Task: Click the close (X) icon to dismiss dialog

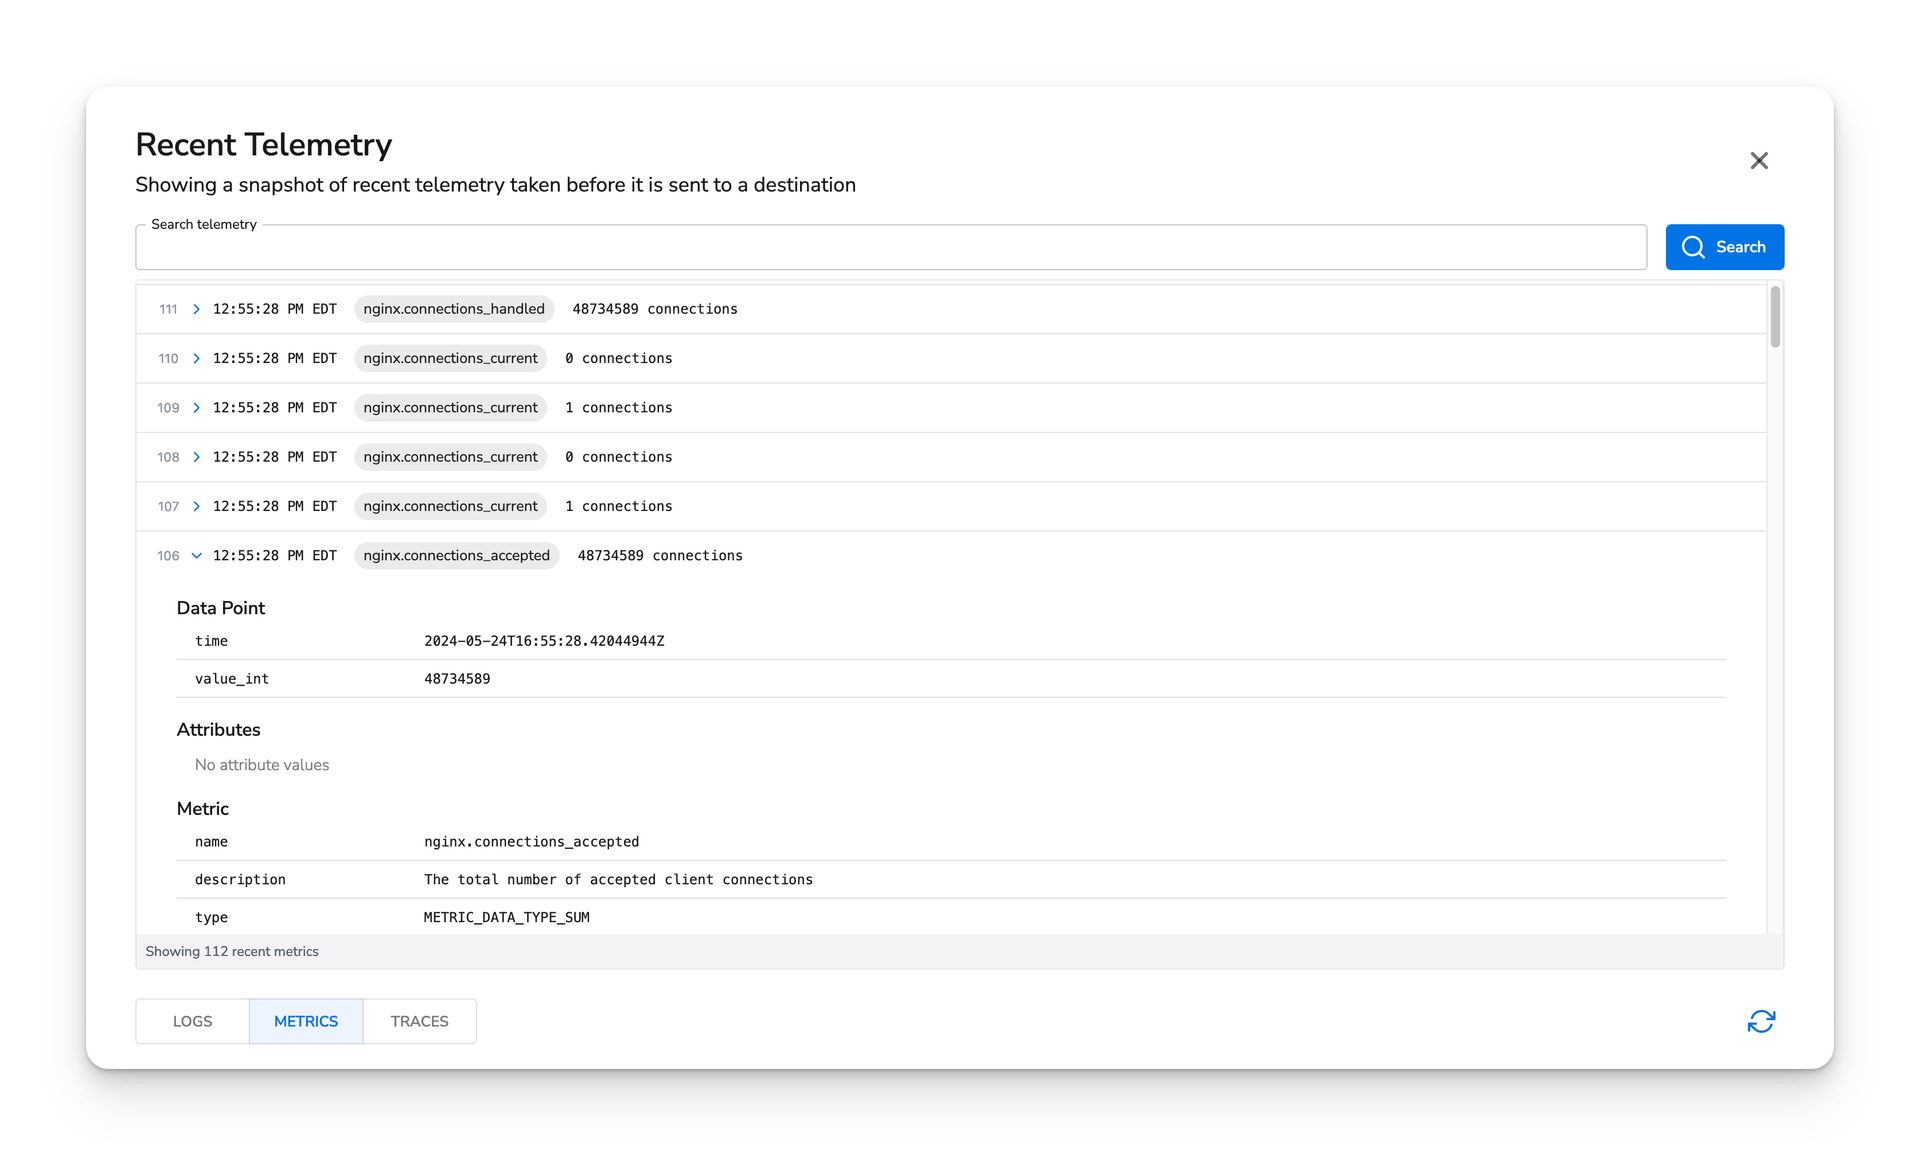Action: coord(1758,160)
